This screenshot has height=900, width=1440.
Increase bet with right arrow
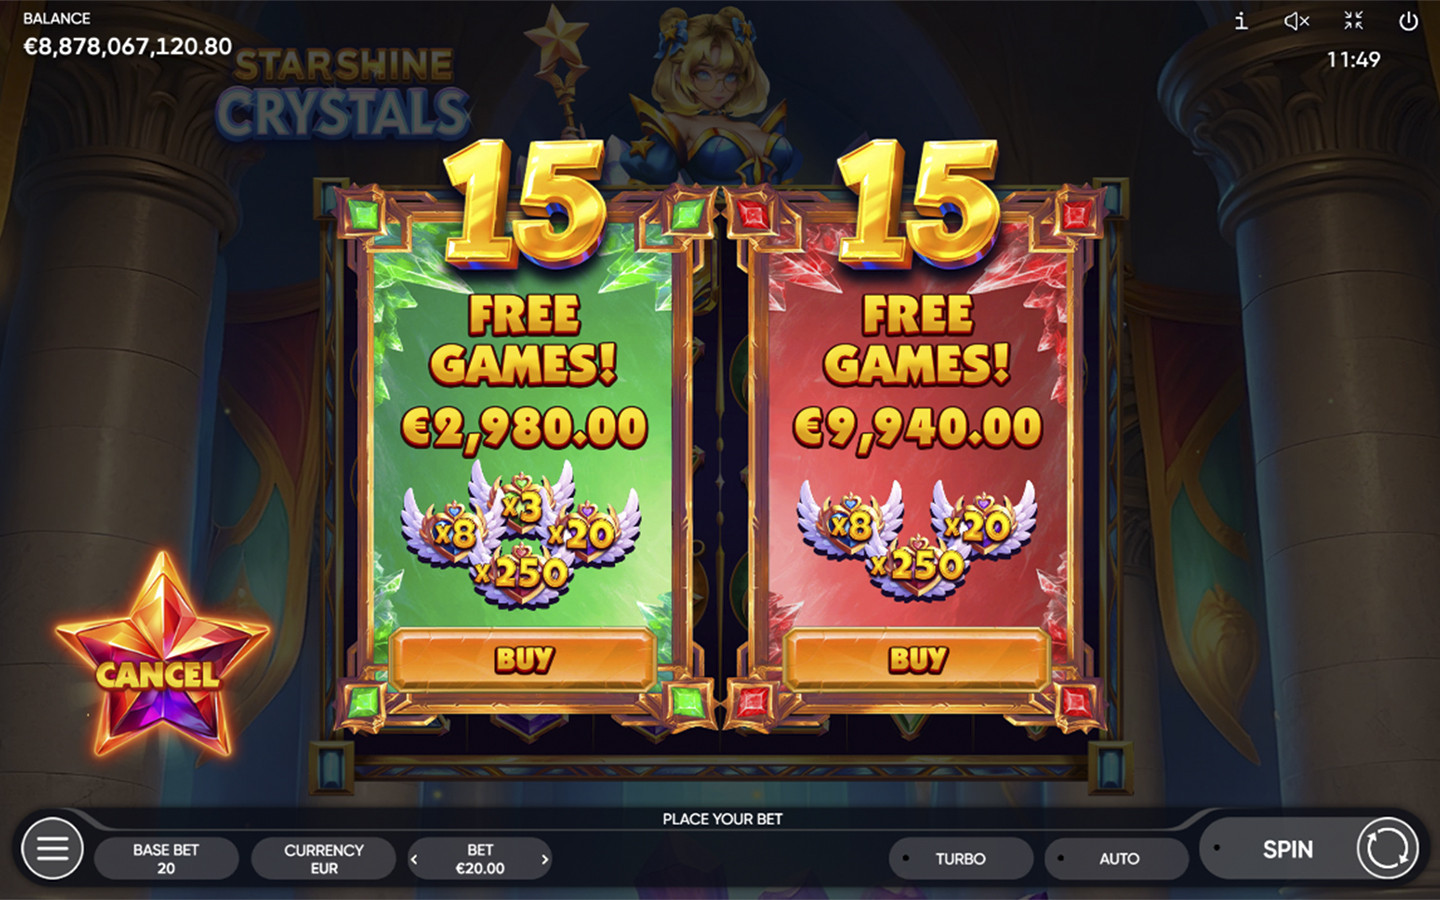tap(545, 859)
